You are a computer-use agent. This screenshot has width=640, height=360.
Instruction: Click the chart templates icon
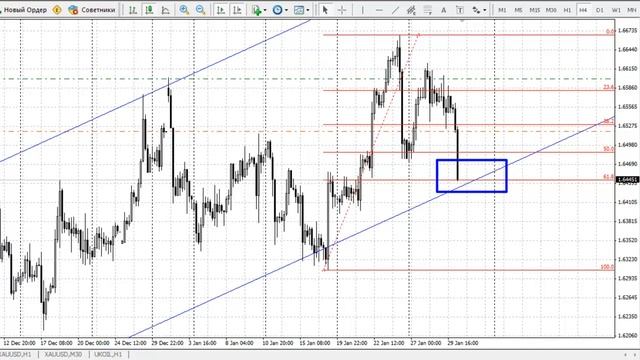299,10
